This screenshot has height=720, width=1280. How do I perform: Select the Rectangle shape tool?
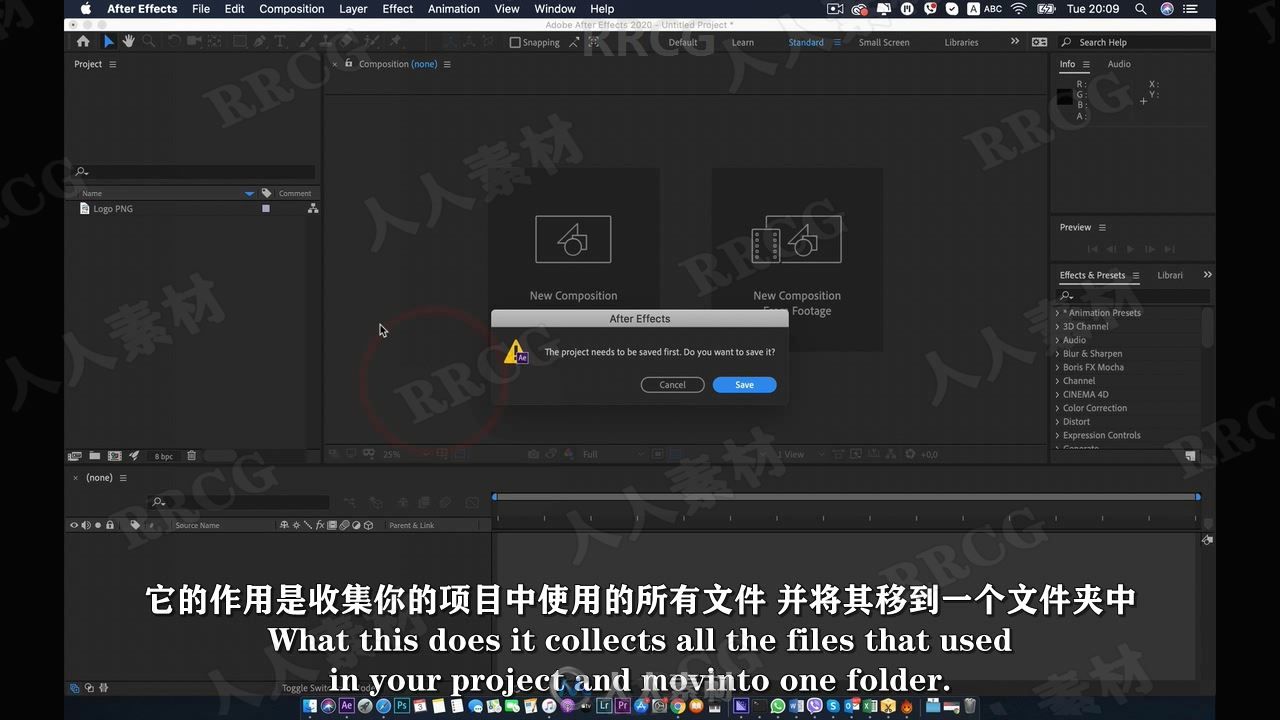coord(240,42)
